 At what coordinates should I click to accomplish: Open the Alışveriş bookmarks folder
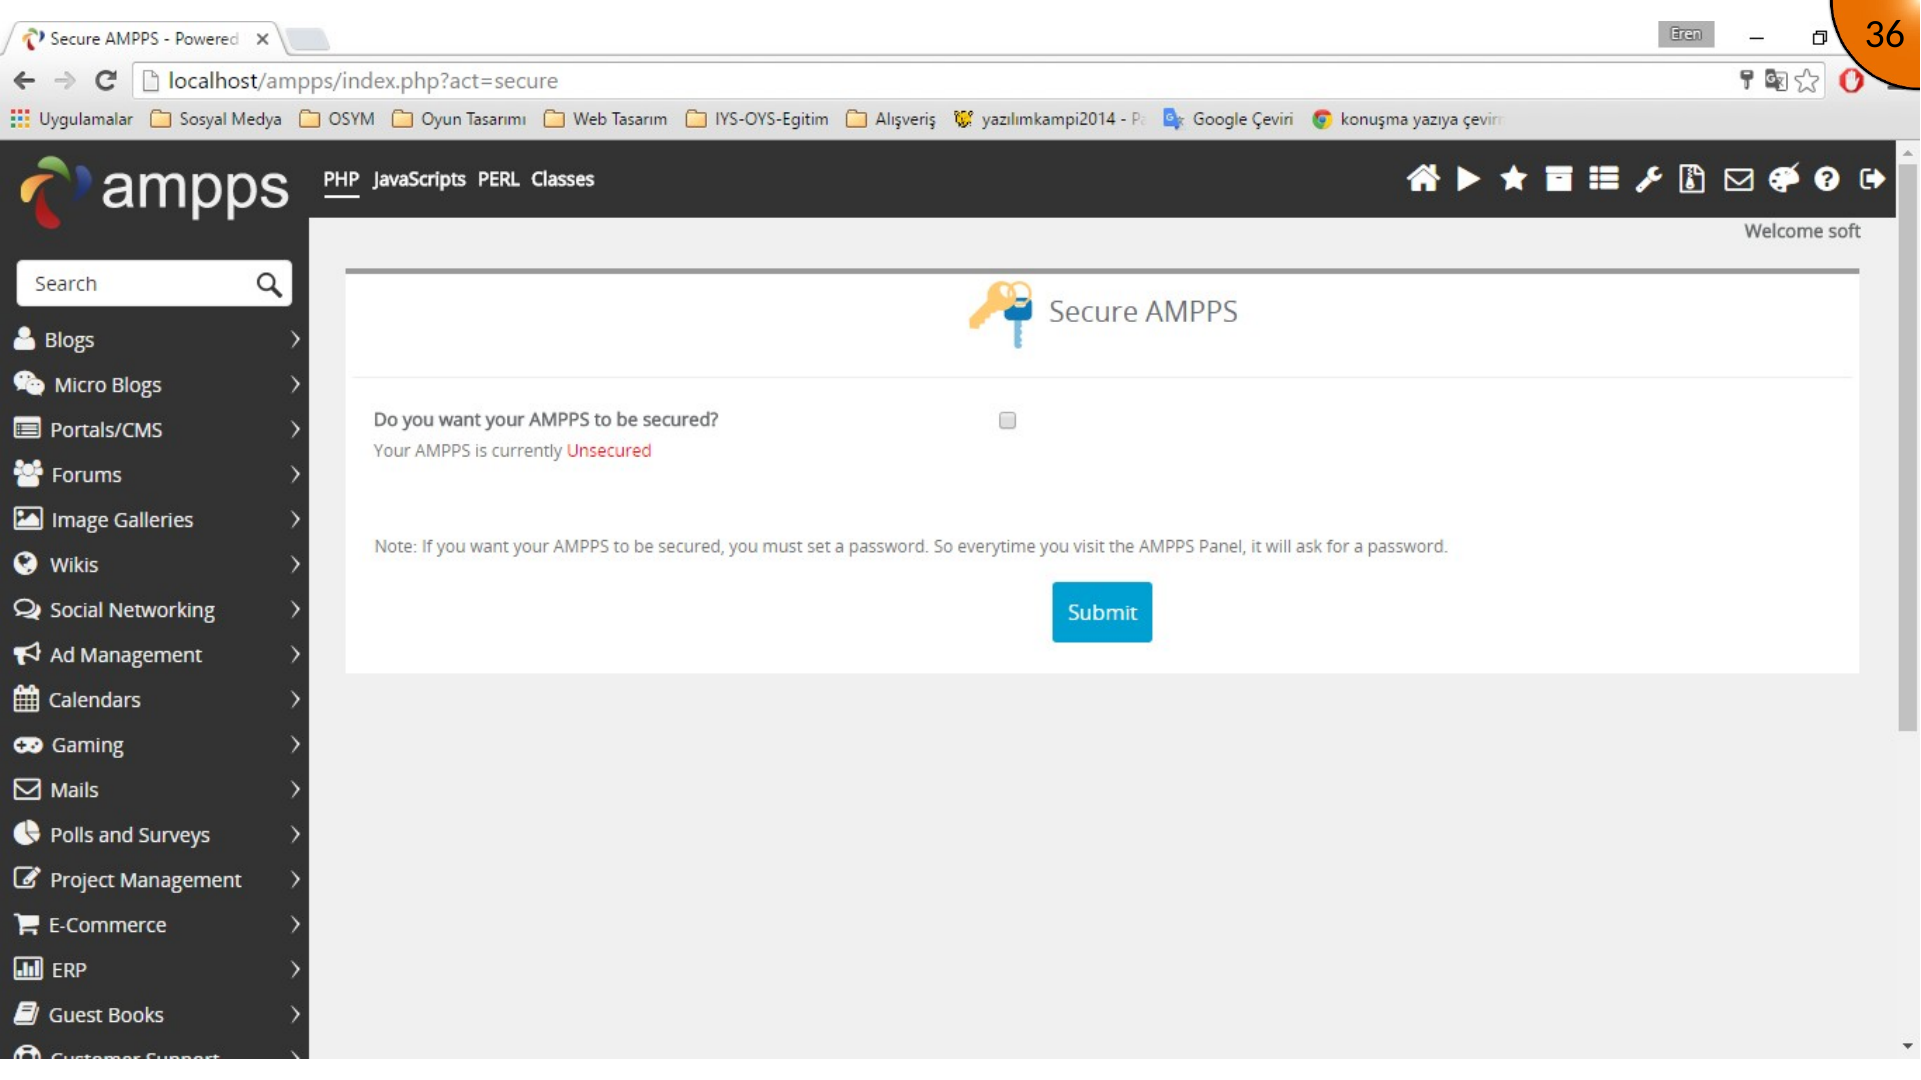(x=891, y=119)
